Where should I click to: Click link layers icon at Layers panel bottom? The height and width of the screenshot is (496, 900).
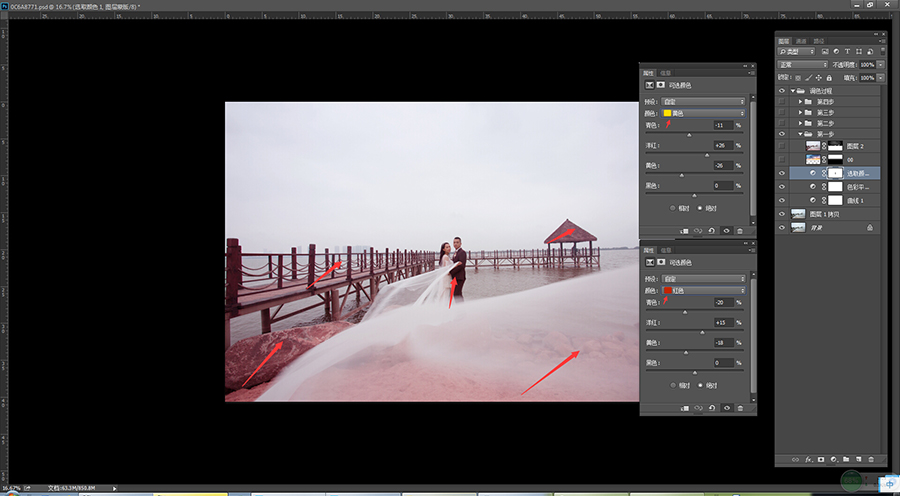[x=796, y=459]
